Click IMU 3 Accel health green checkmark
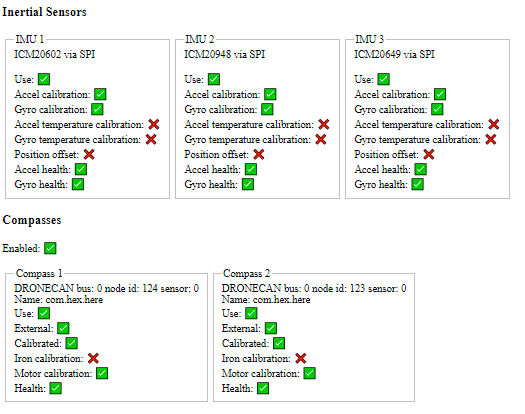The width and height of the screenshot is (525, 414). [421, 169]
